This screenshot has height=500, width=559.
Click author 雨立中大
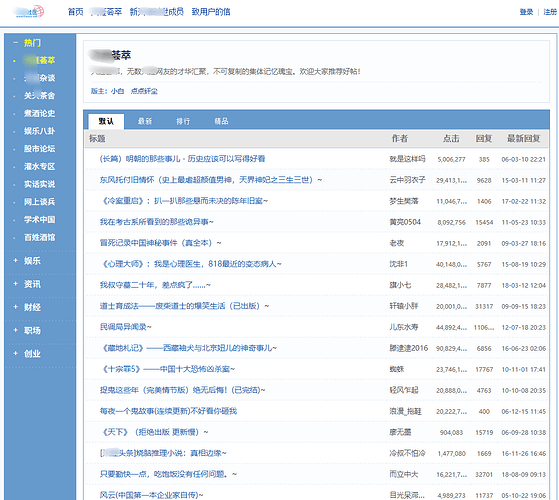pyautogui.click(x=404, y=474)
